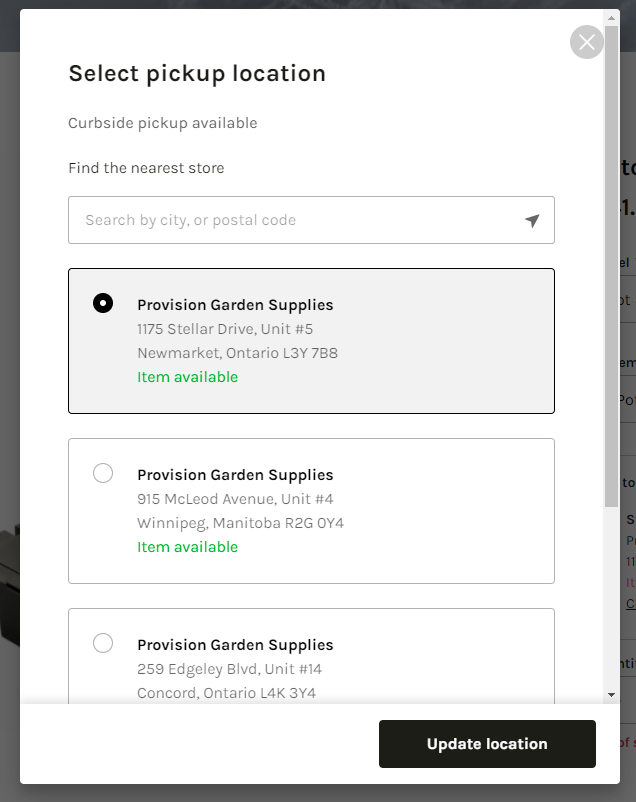Screen dimensions: 636x802
Task: Close the Select pickup location dialog
Action: tap(587, 42)
